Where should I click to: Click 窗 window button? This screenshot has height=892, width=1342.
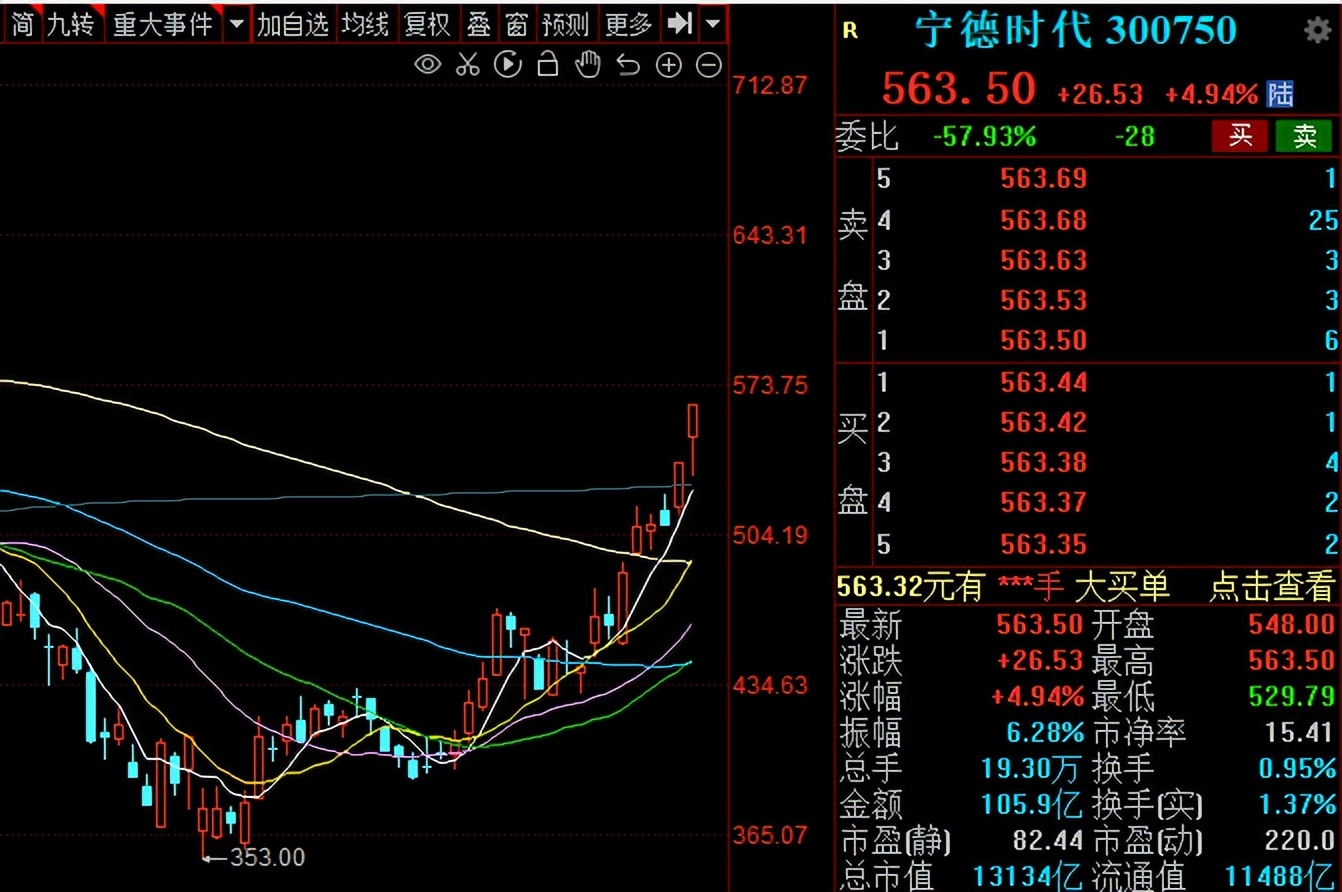point(516,23)
